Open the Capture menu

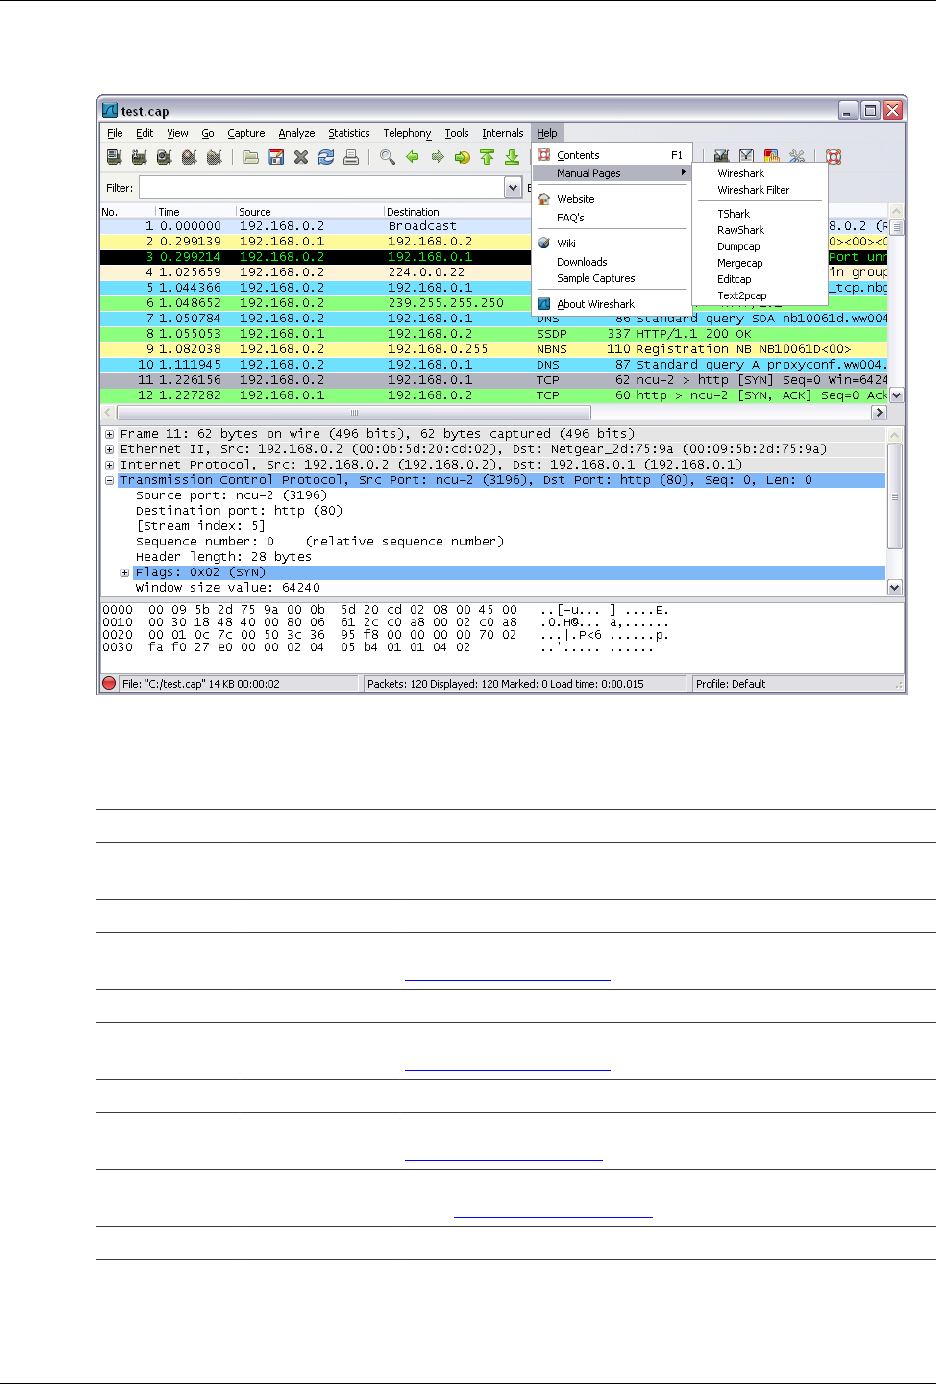[x=246, y=133]
